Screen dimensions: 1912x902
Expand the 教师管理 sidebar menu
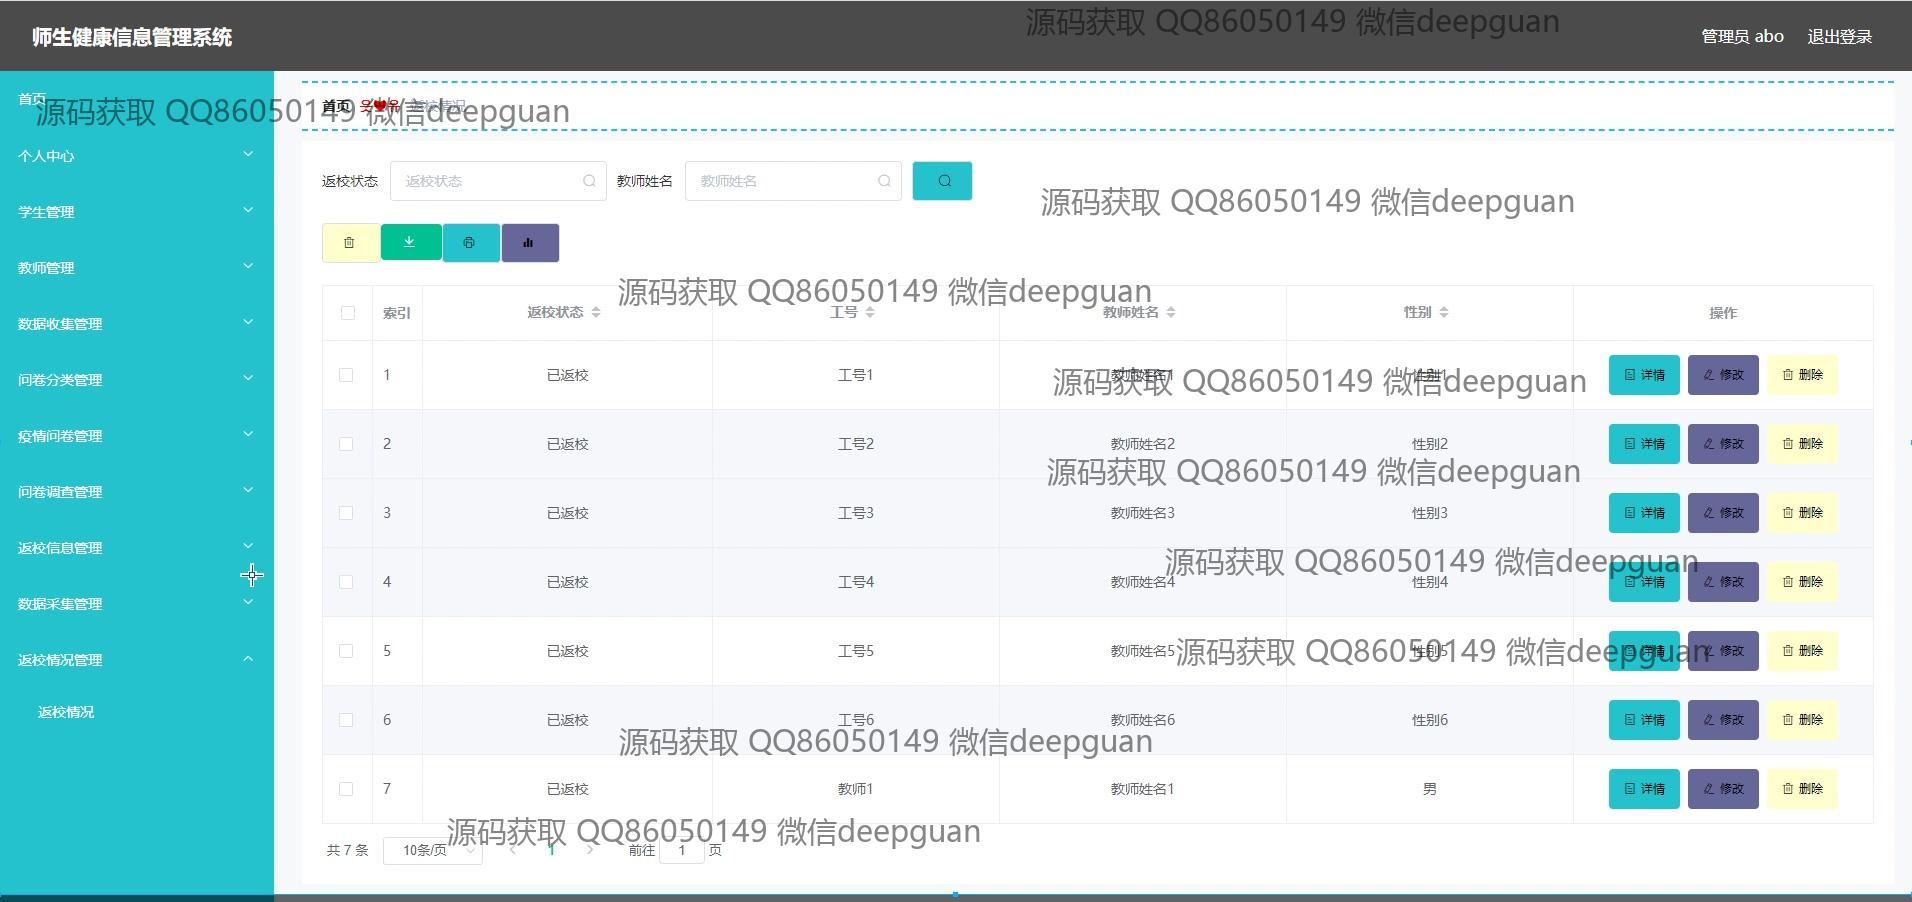click(x=137, y=268)
